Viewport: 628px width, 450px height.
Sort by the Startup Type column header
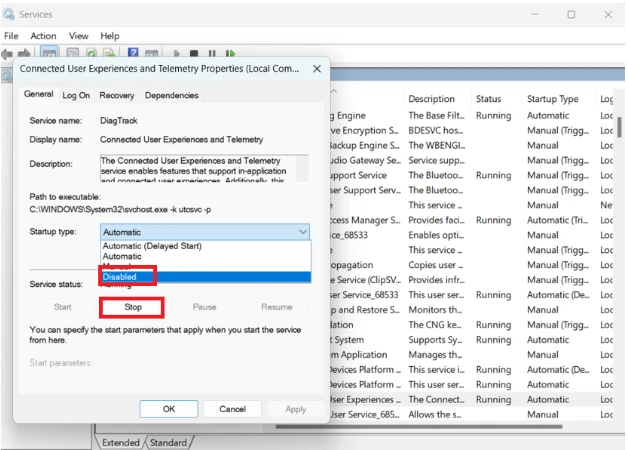pyautogui.click(x=552, y=98)
